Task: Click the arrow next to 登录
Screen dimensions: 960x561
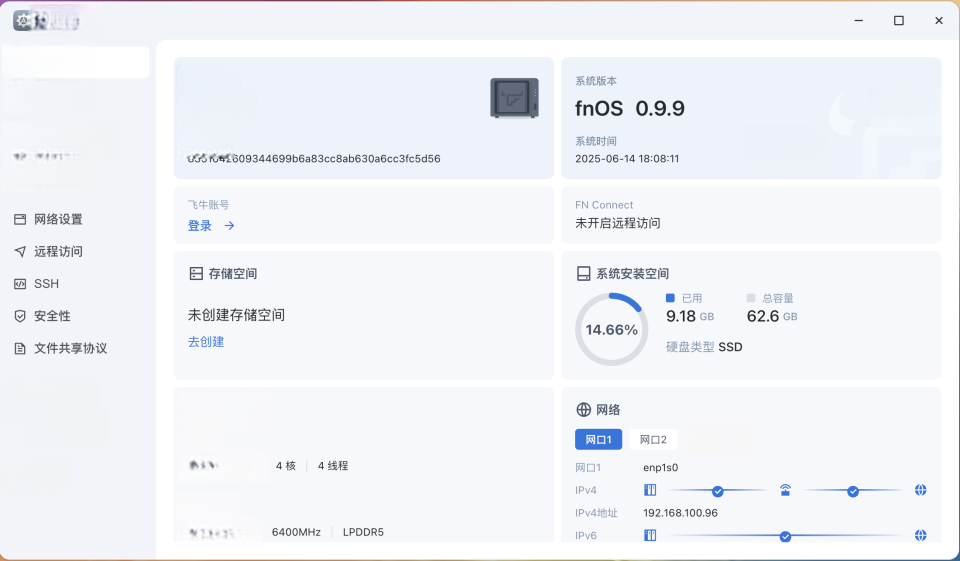Action: [230, 225]
